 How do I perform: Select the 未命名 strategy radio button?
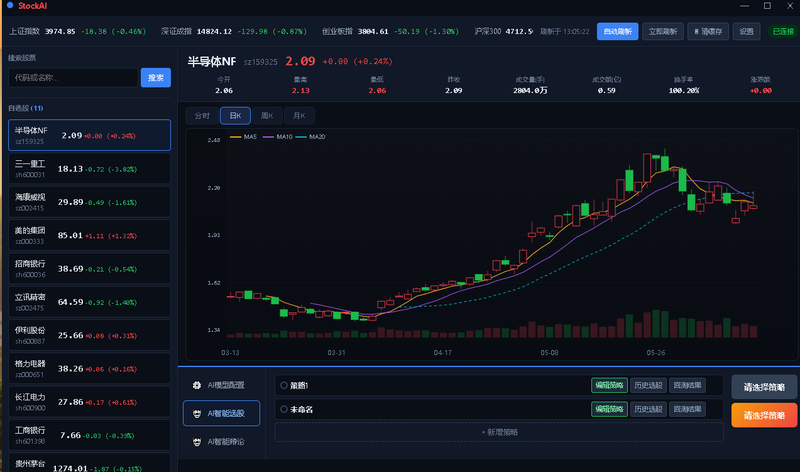[x=284, y=409]
